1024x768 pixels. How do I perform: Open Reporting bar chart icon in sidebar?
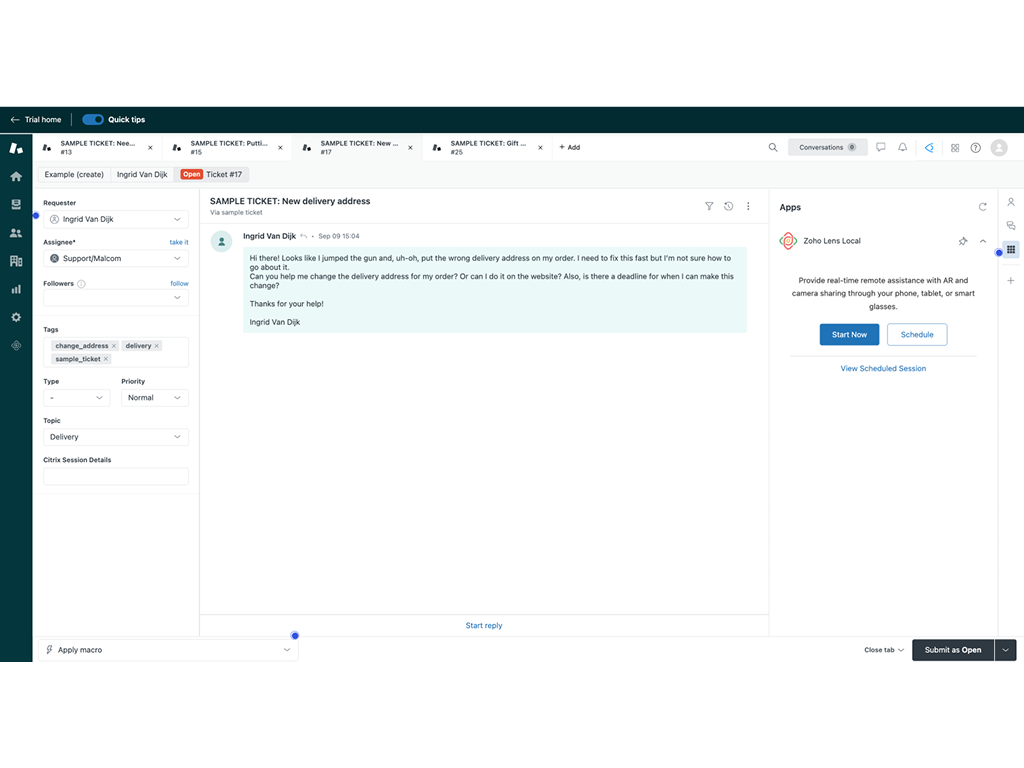[x=16, y=289]
